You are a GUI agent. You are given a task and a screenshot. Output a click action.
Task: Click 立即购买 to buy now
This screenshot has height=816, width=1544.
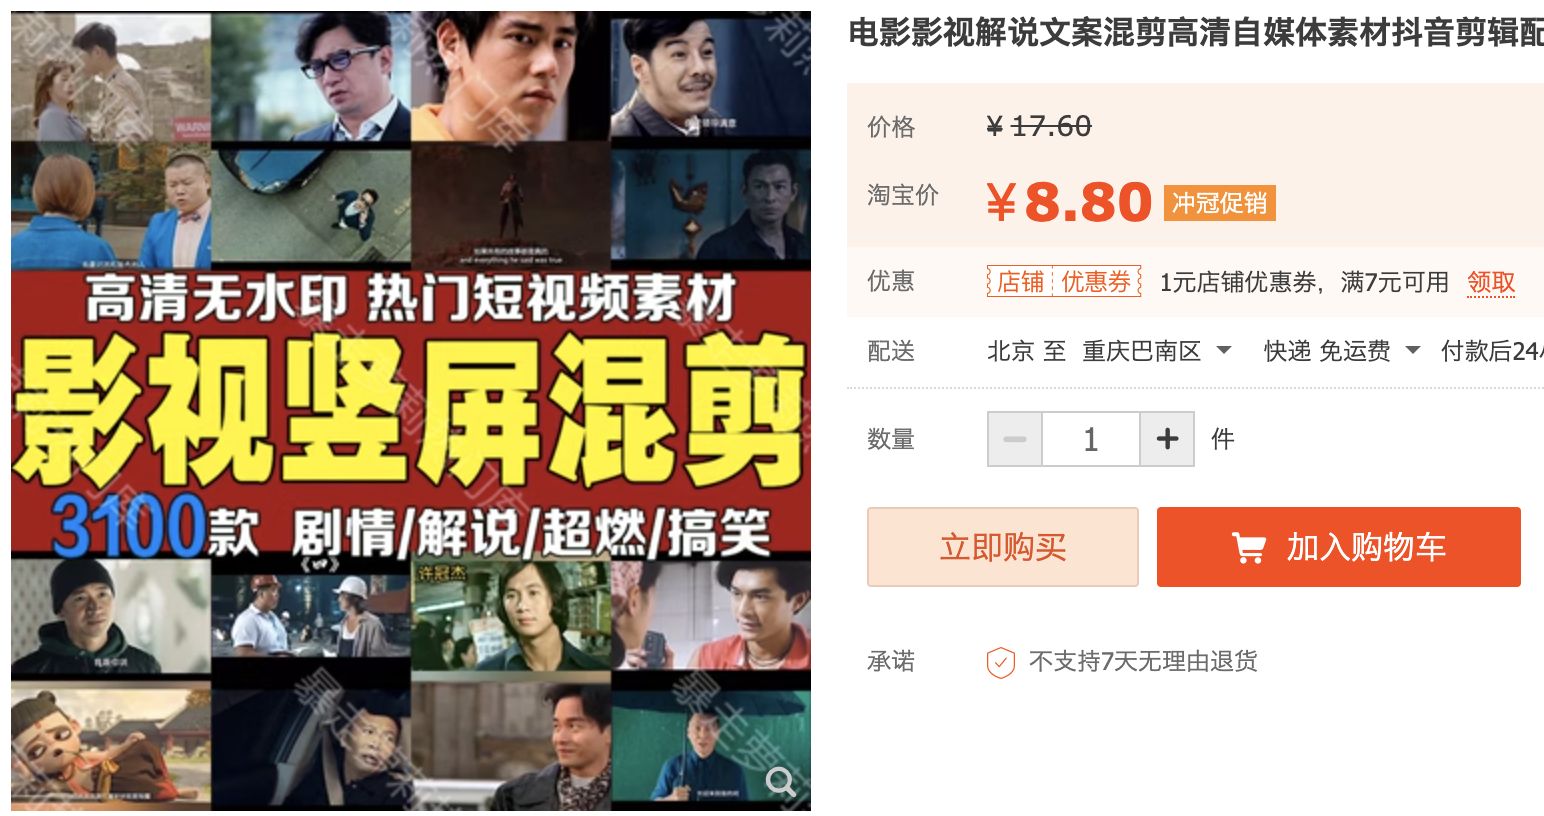click(1003, 547)
